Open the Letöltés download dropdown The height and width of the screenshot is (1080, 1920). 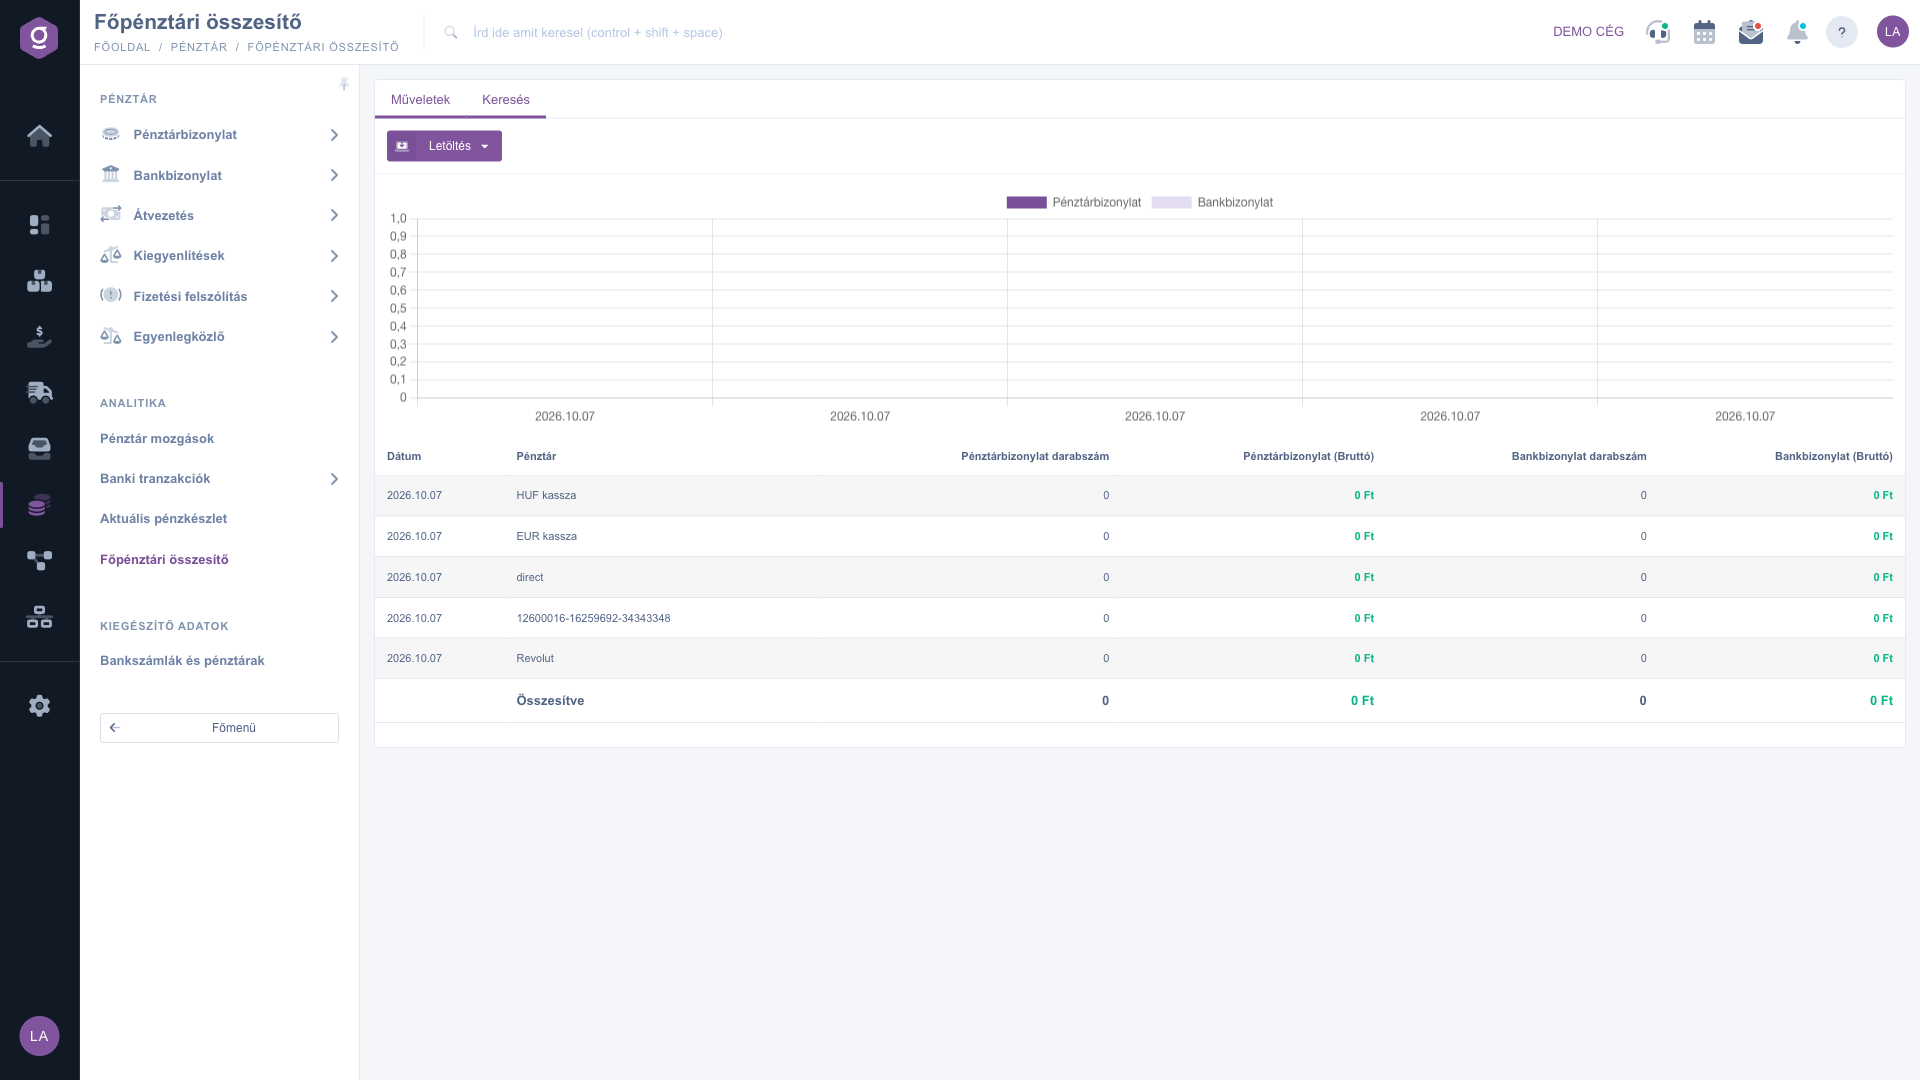coord(444,146)
